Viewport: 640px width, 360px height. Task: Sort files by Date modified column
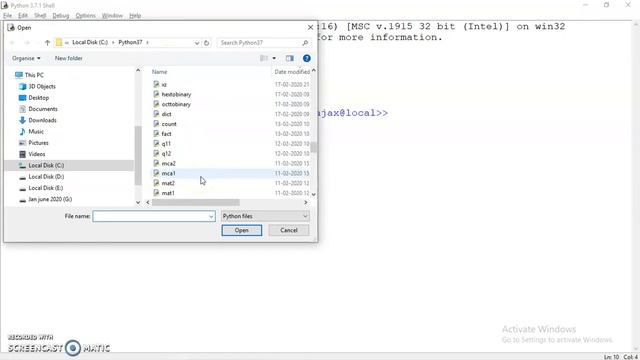point(292,72)
